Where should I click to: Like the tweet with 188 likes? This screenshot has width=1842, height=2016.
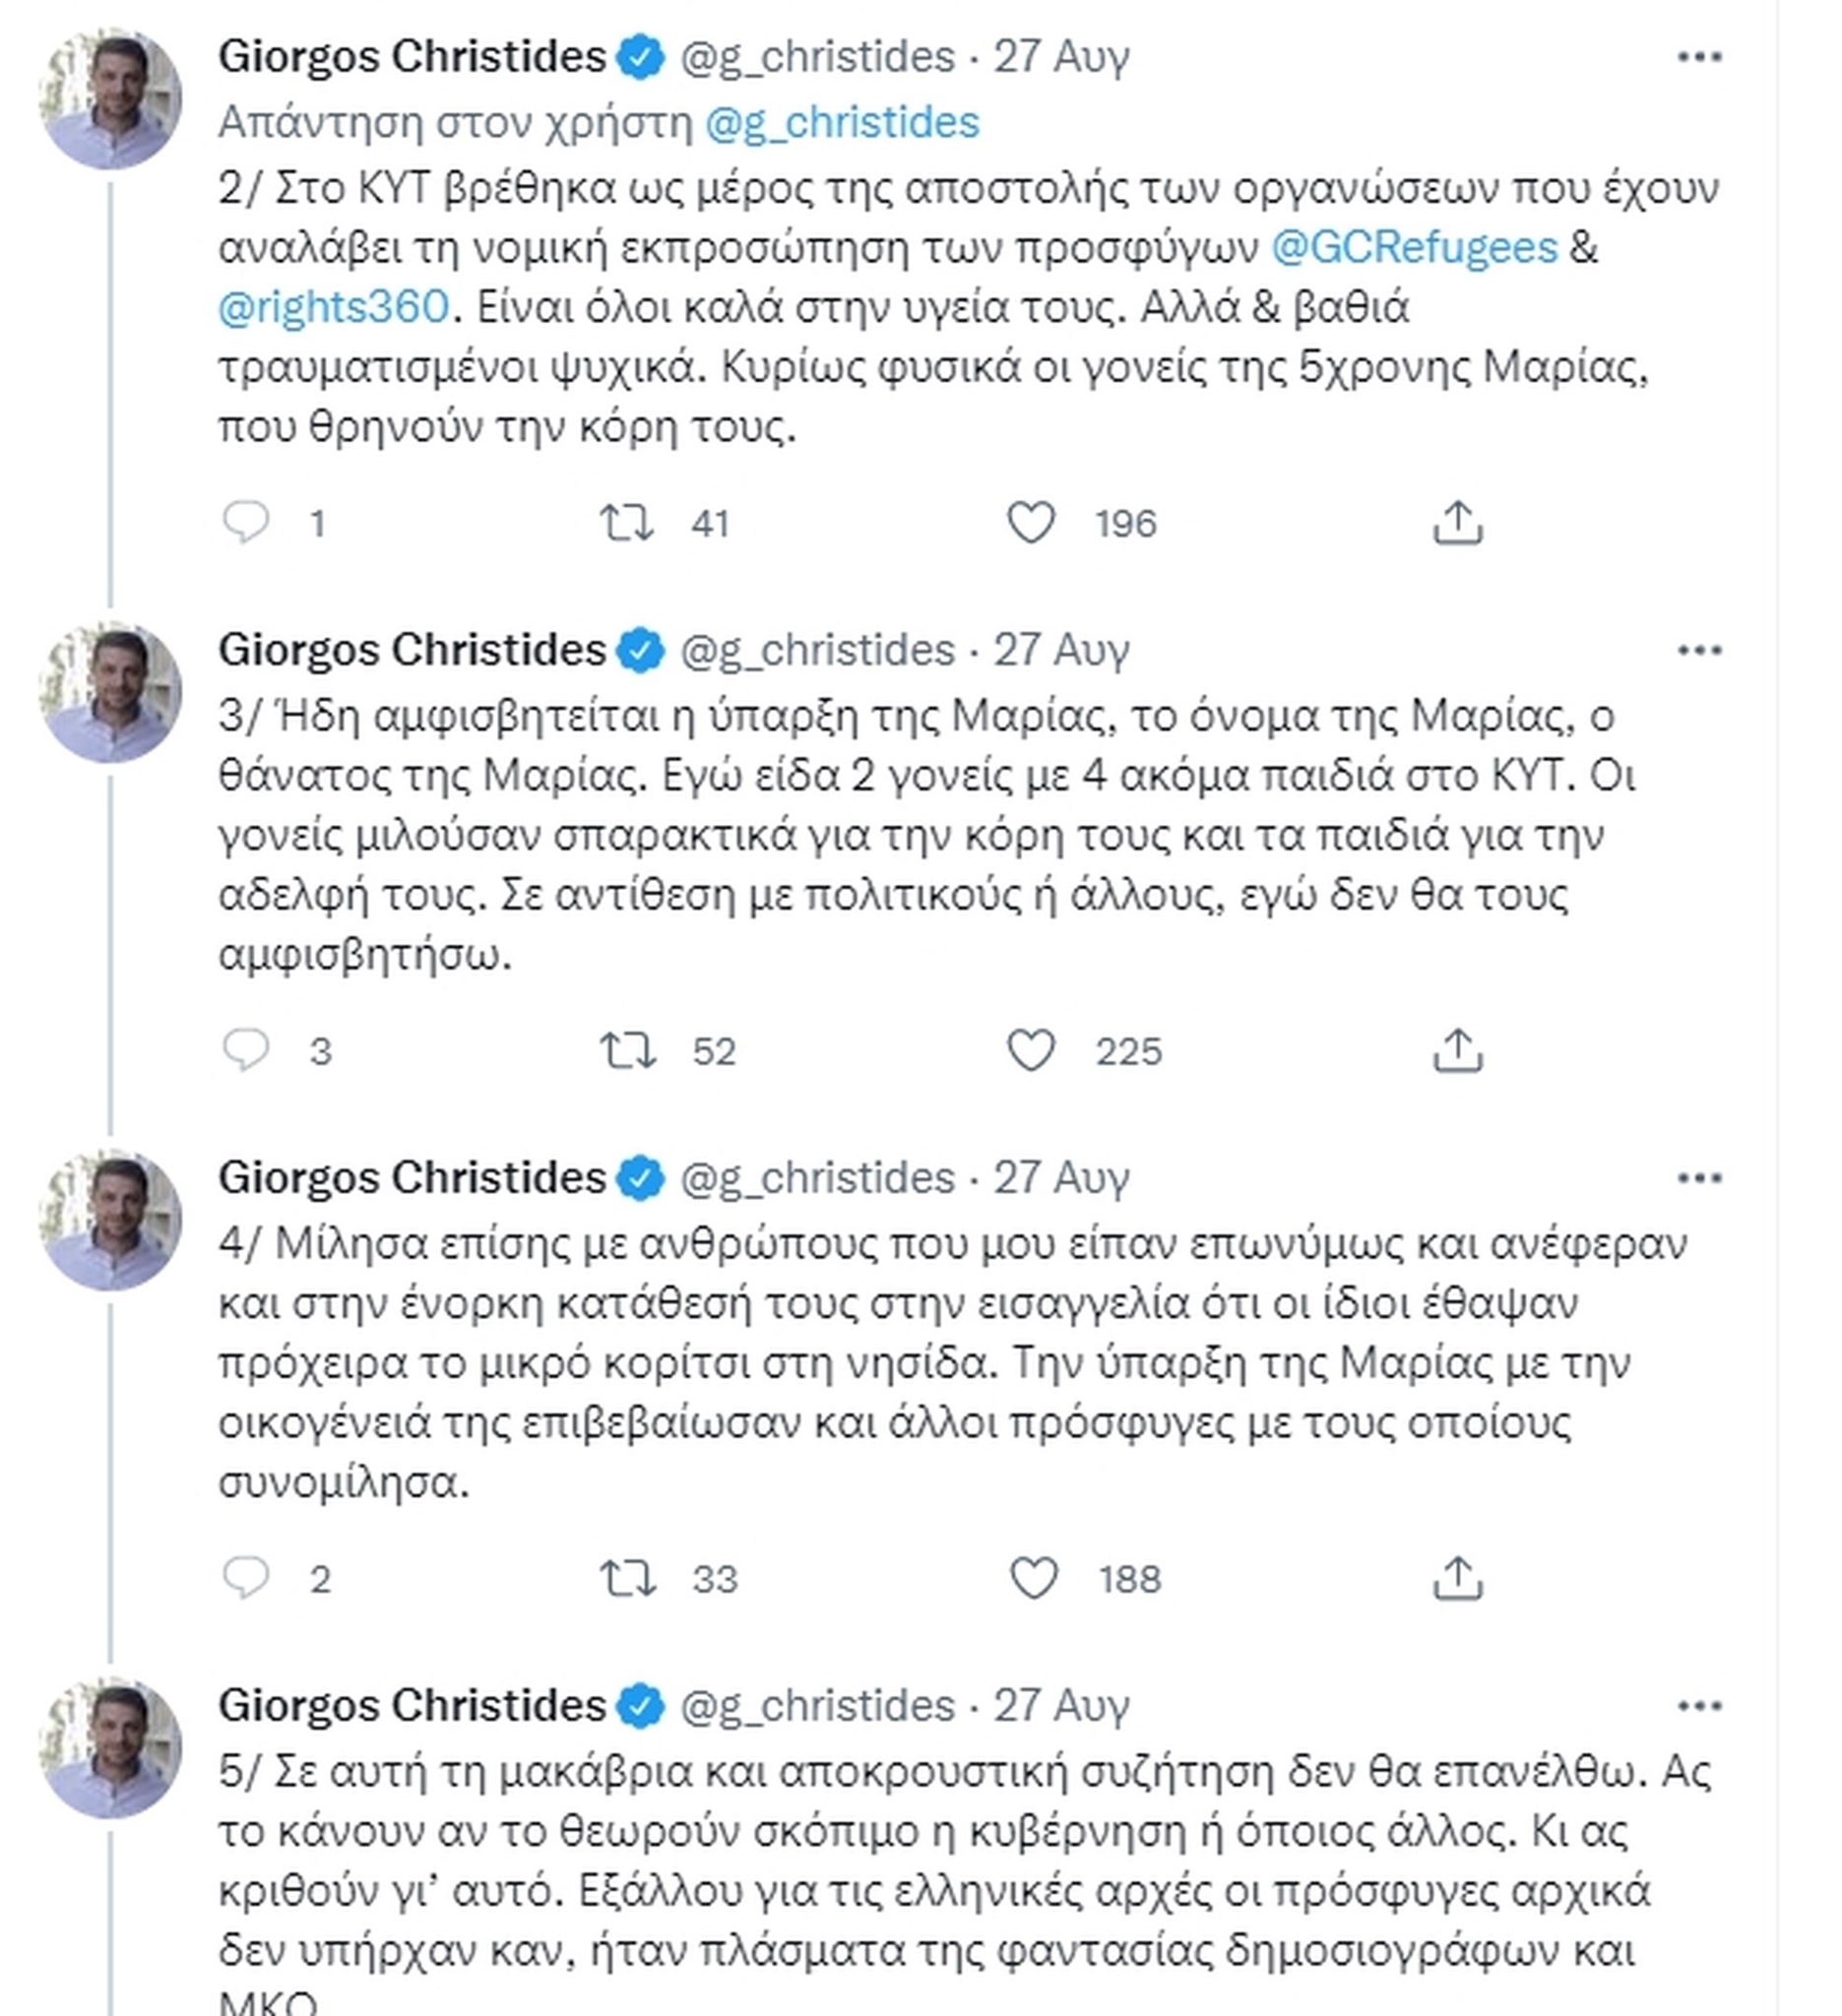coord(1033,1579)
